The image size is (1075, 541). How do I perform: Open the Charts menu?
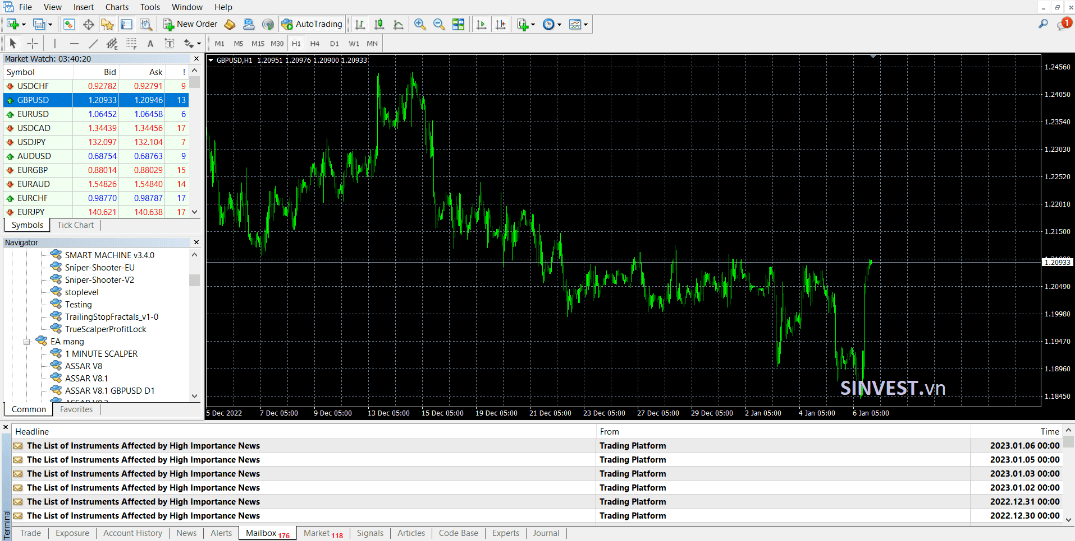click(x=117, y=7)
